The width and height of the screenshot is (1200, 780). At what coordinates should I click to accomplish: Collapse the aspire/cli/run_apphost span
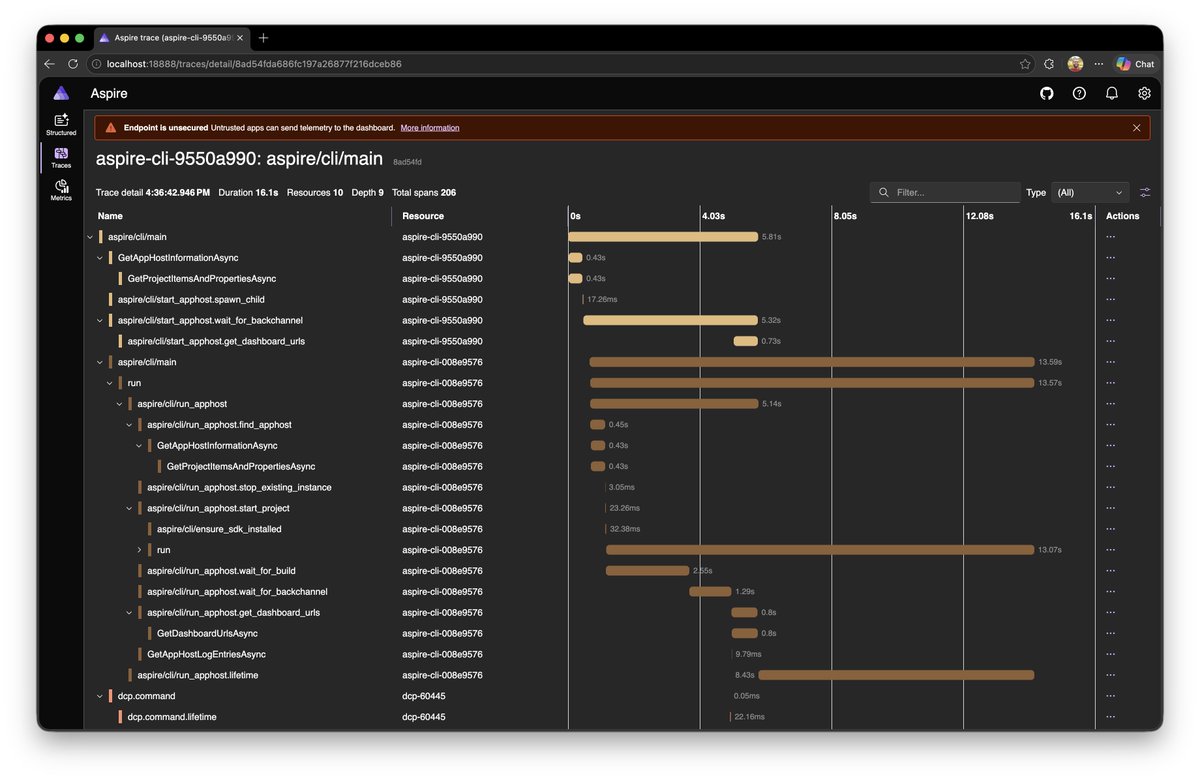point(119,404)
